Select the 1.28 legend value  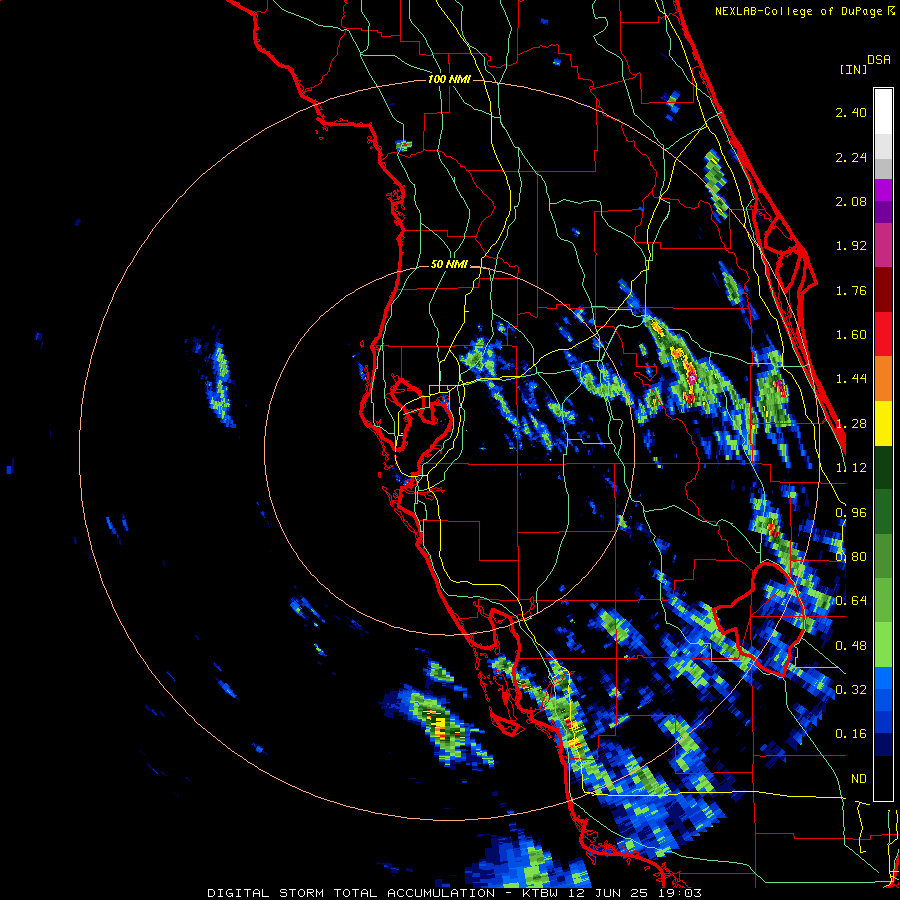(851, 424)
